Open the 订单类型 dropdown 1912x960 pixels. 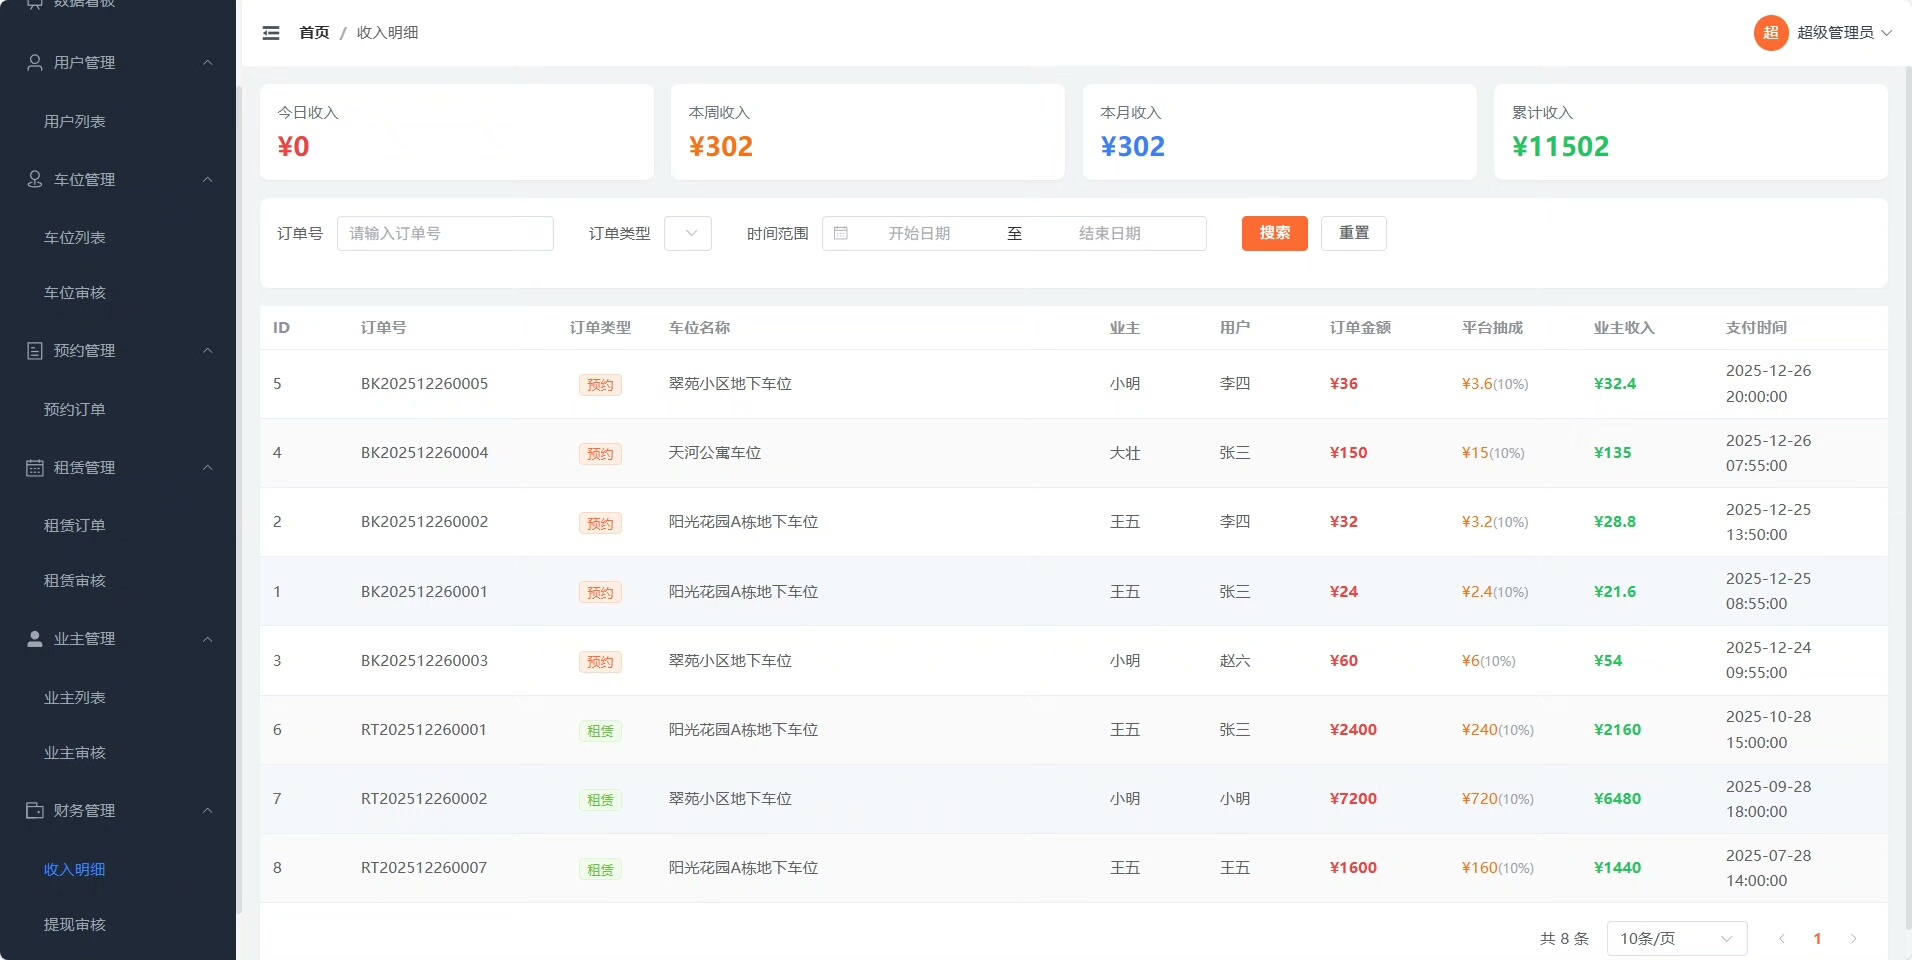[x=688, y=233]
